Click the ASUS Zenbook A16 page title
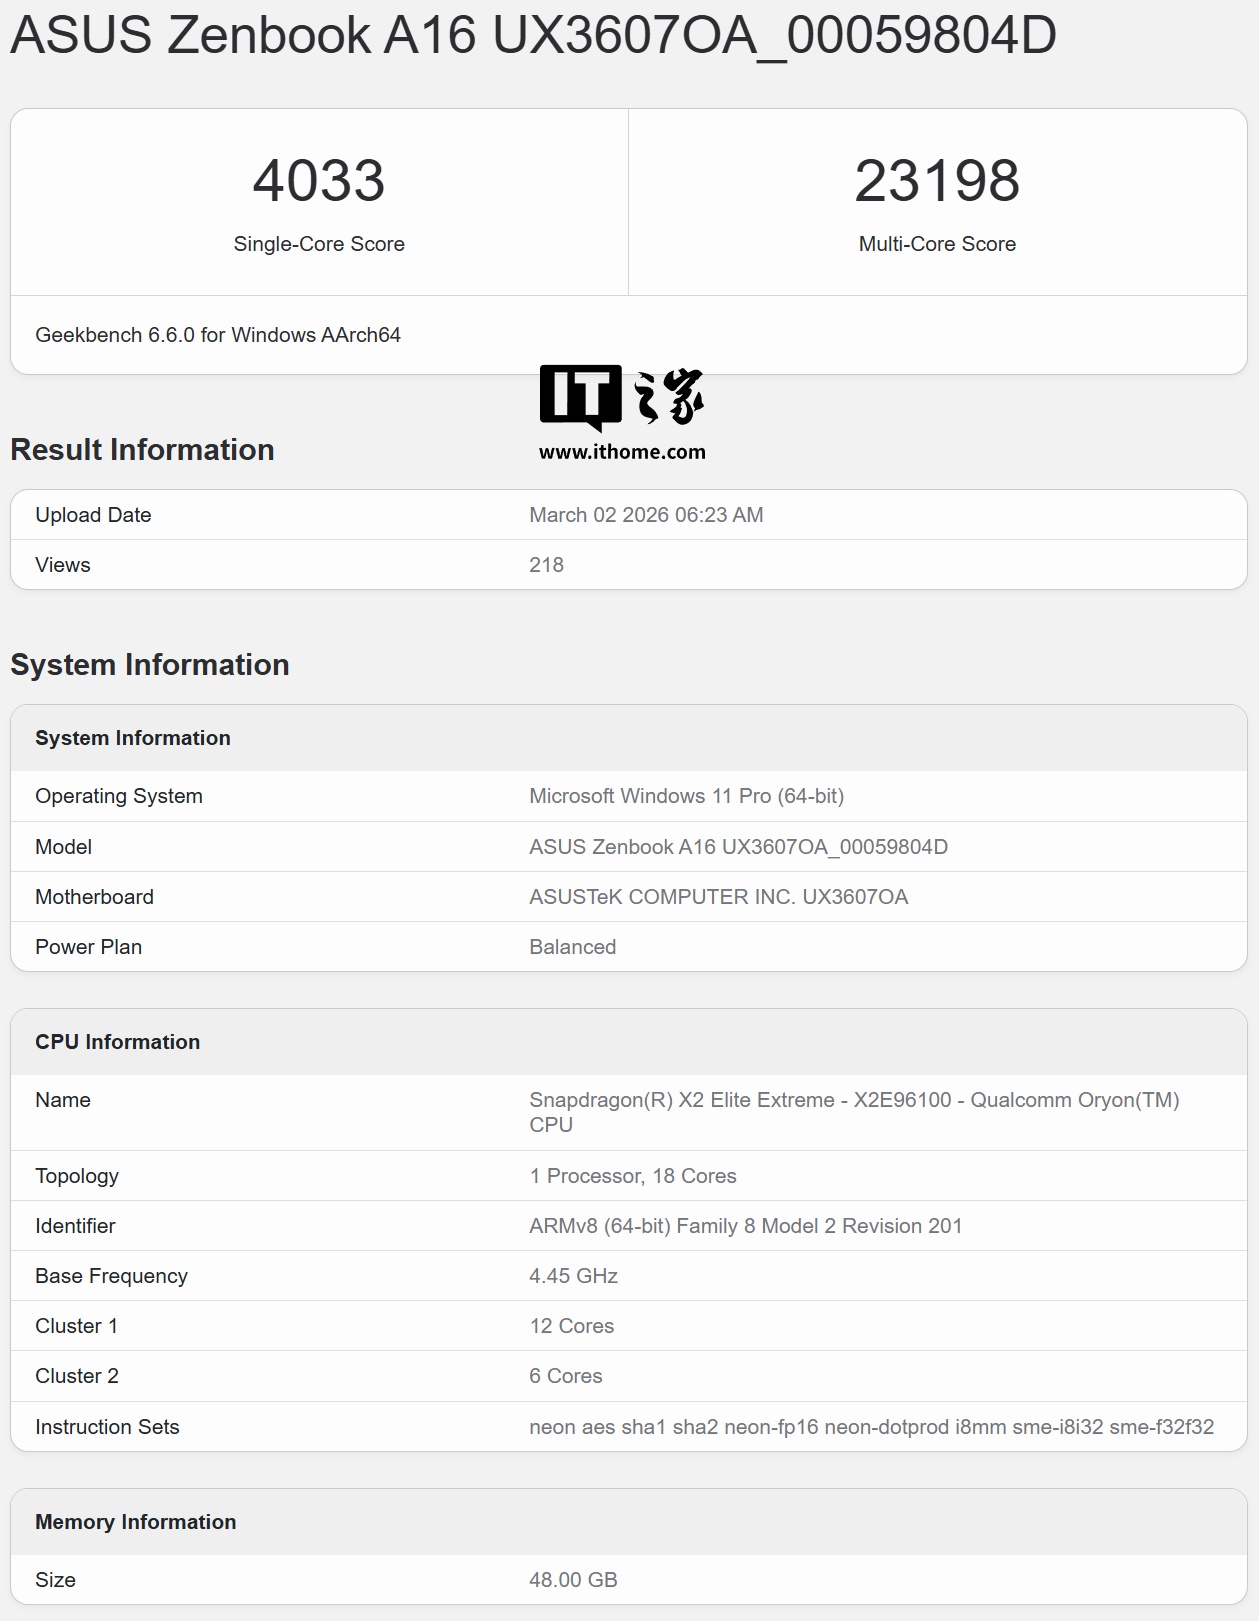The width and height of the screenshot is (1259, 1621). pos(533,35)
